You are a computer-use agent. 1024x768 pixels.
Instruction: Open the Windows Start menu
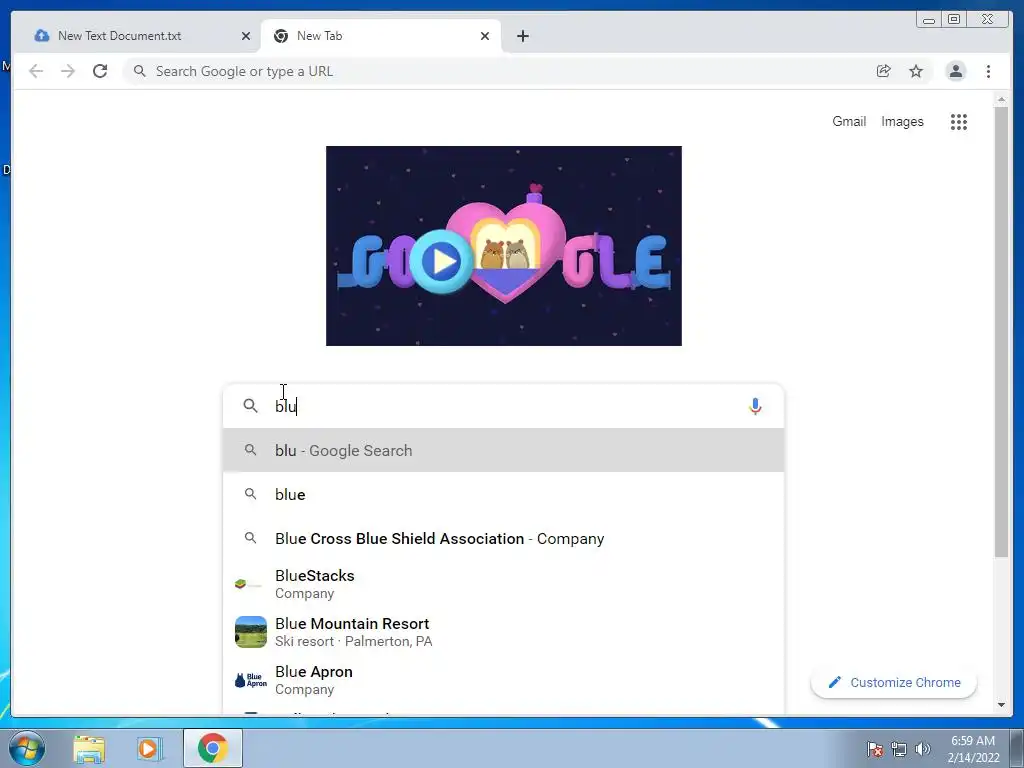(27, 748)
